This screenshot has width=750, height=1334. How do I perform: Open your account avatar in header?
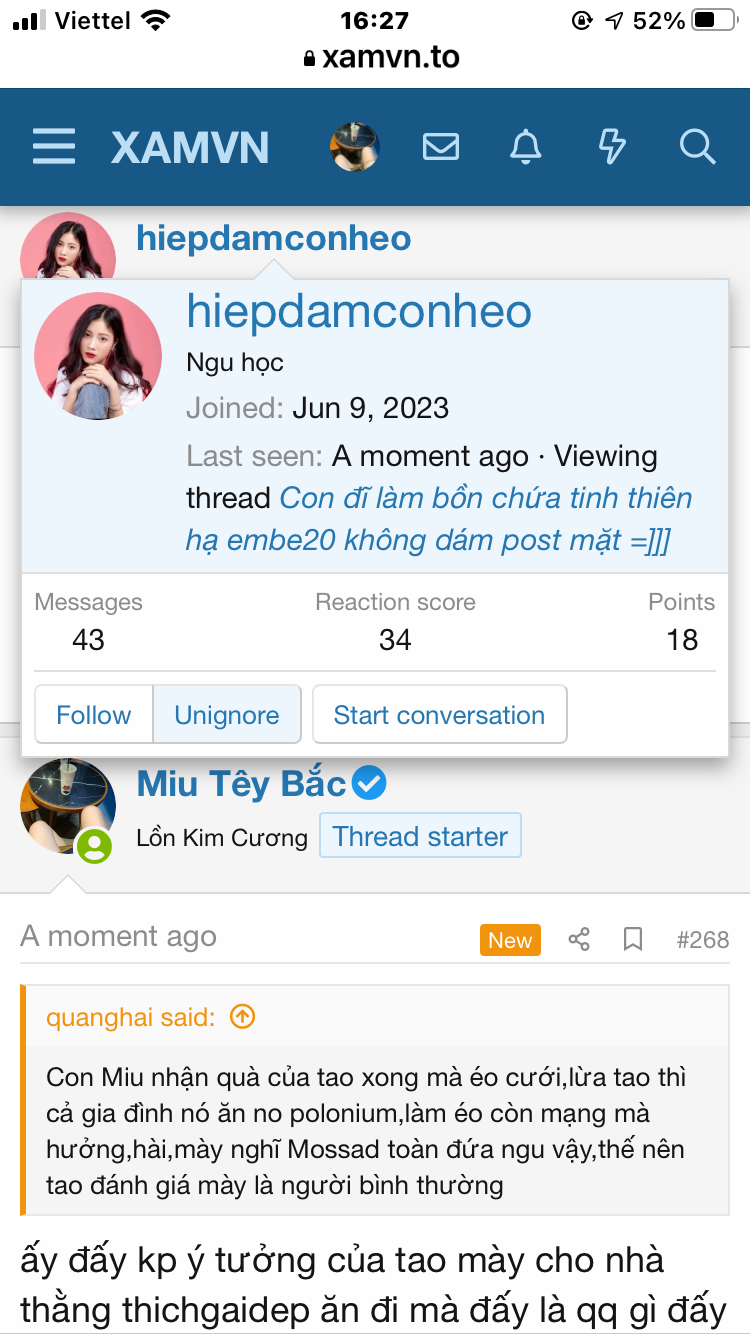click(355, 147)
